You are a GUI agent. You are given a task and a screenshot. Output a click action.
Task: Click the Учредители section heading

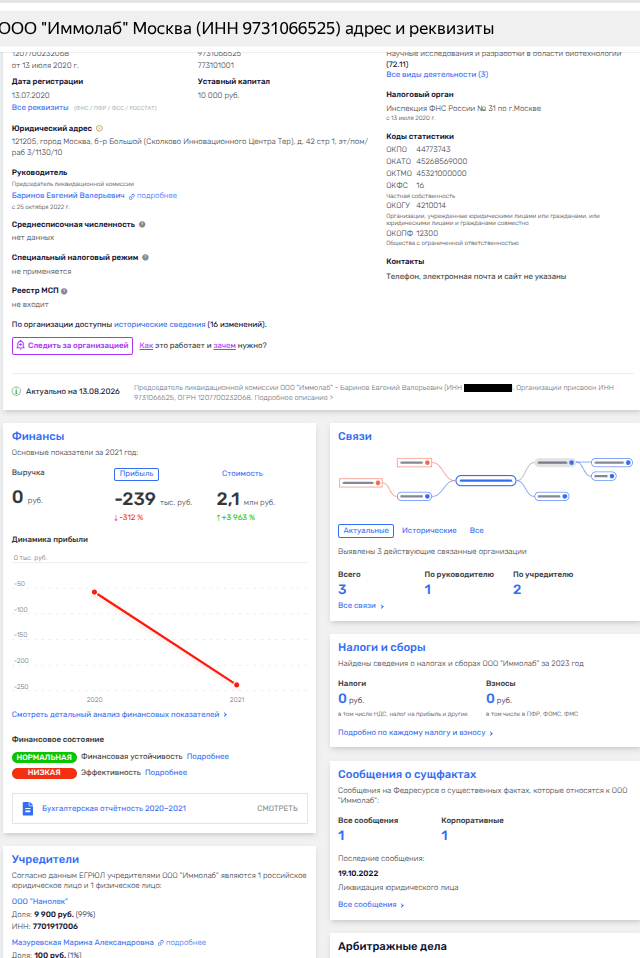pyautogui.click(x=45, y=859)
